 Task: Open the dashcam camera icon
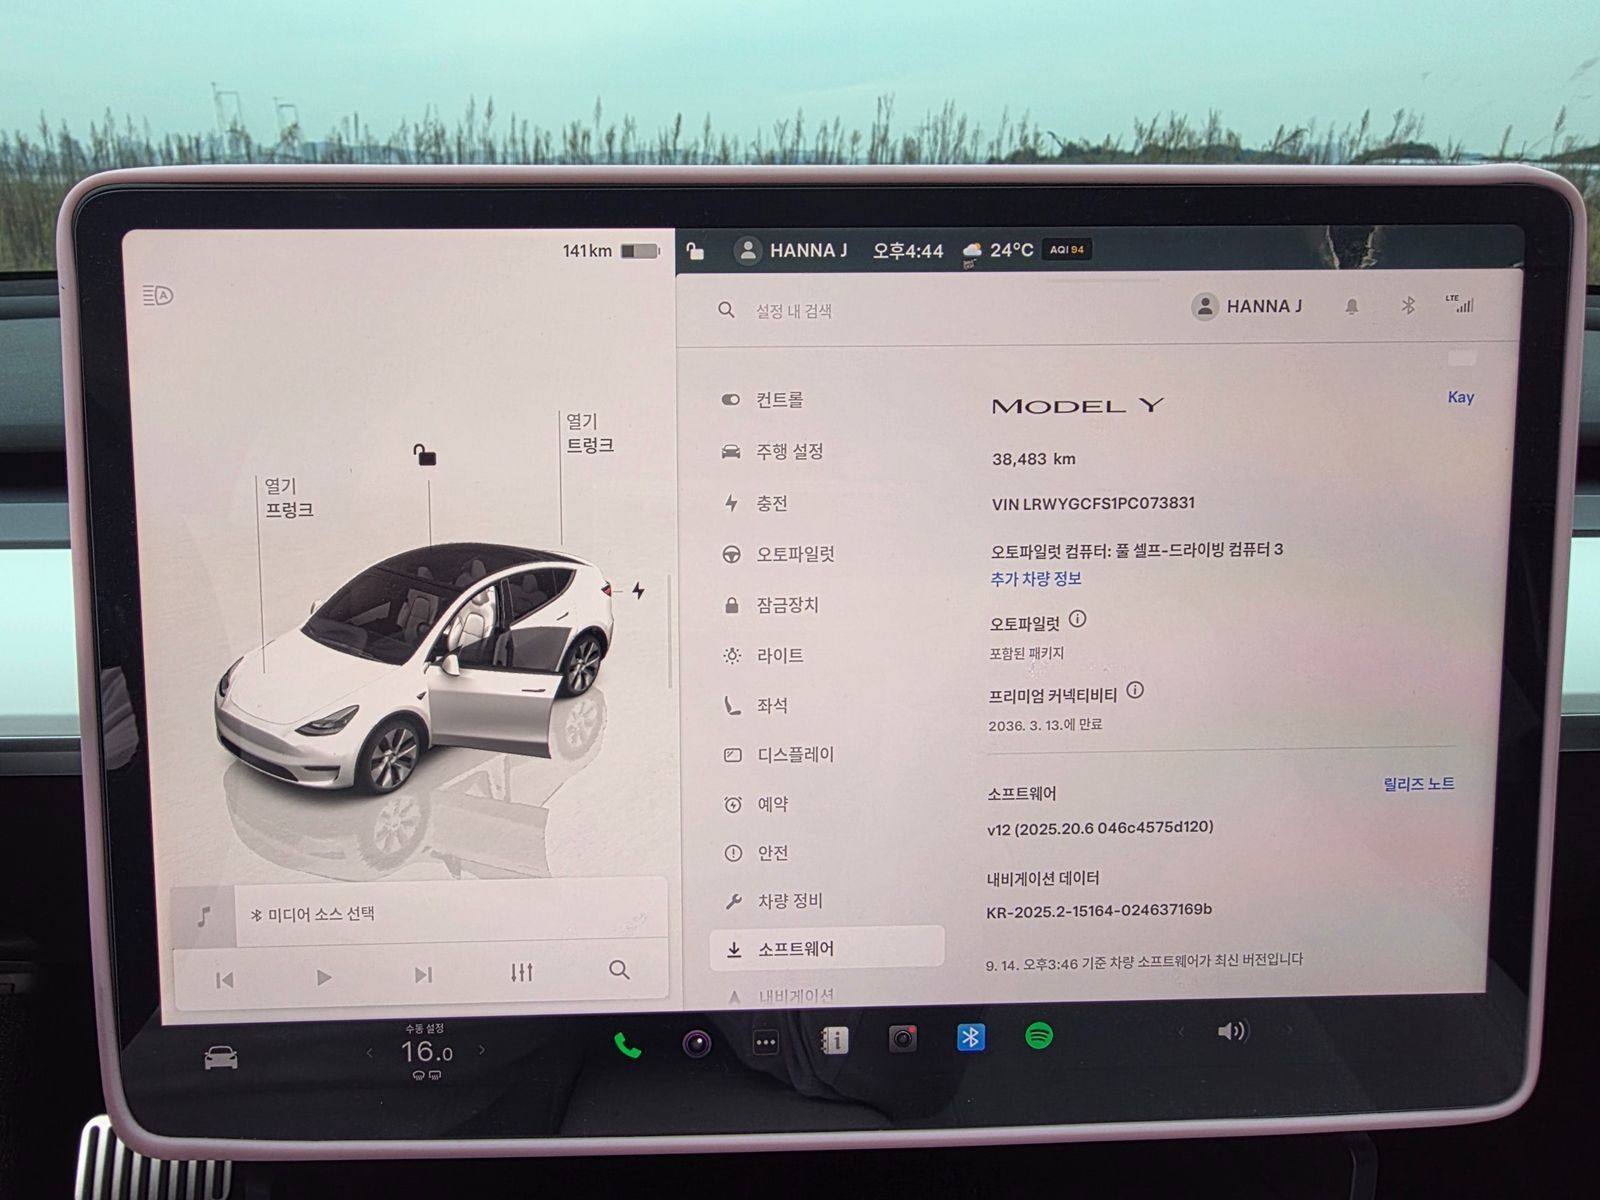tap(902, 1040)
